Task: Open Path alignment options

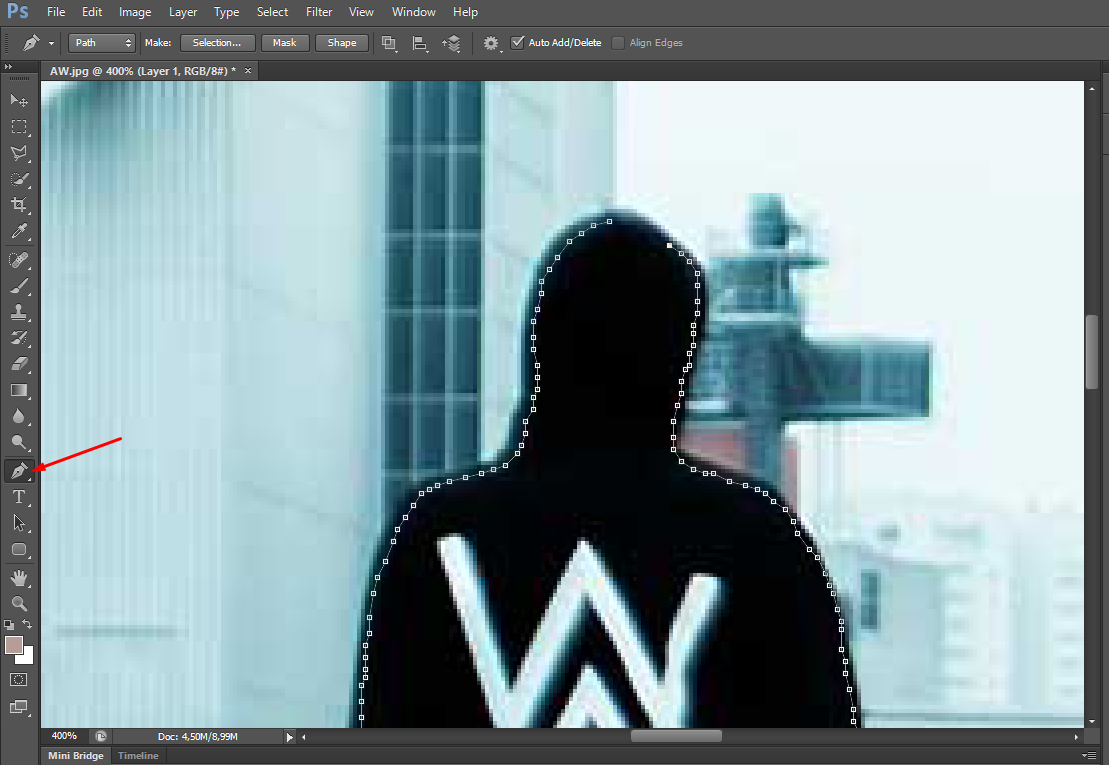Action: coord(420,43)
